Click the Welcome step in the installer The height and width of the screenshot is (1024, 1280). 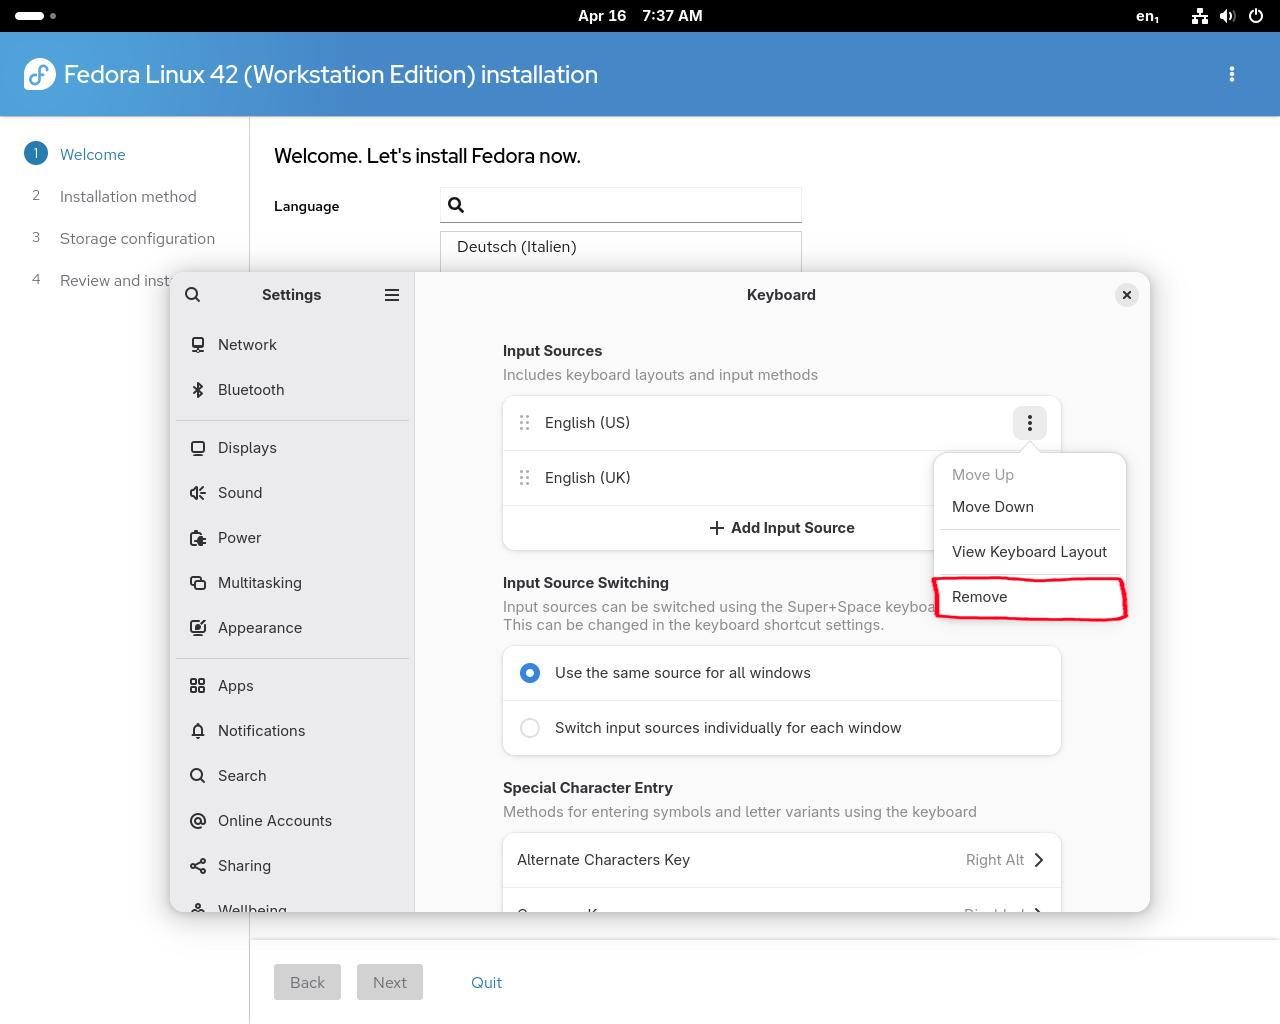click(x=92, y=154)
